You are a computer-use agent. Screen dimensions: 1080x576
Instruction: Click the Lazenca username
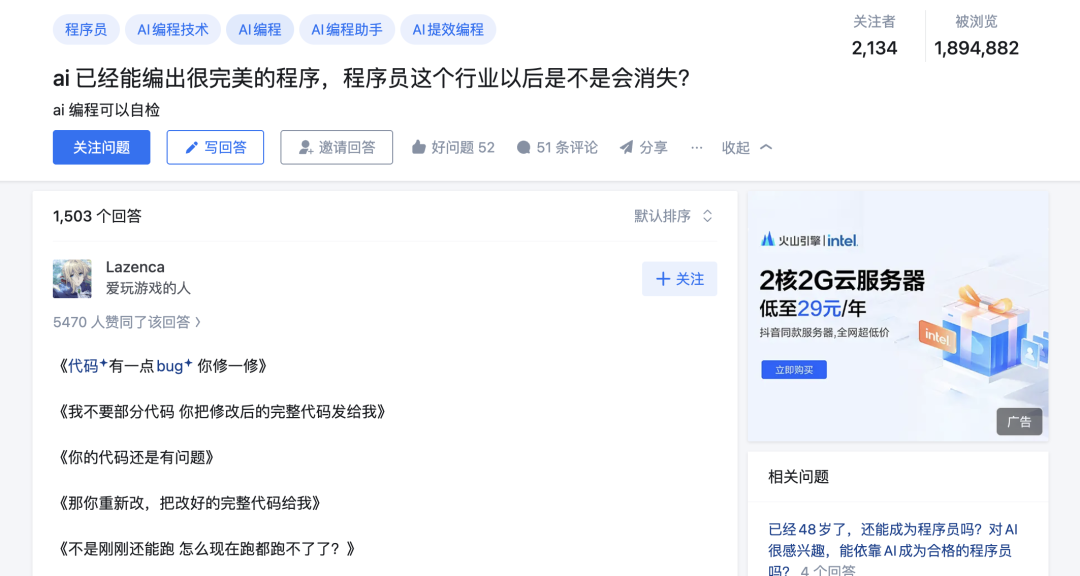(135, 267)
